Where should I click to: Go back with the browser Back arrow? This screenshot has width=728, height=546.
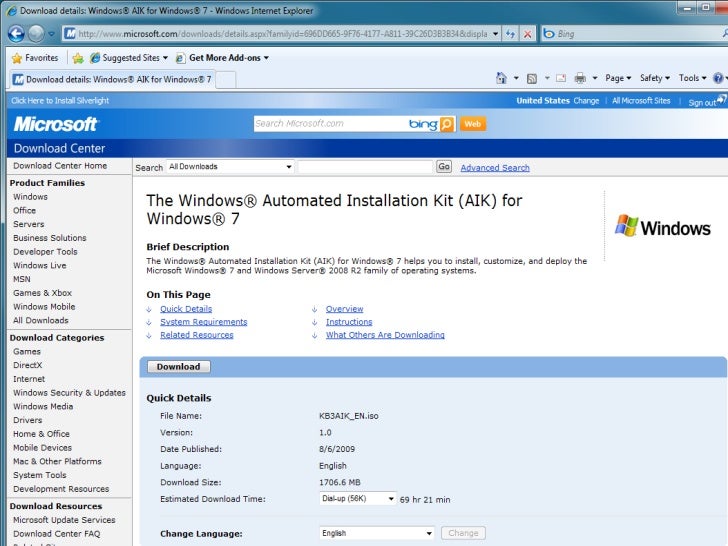pyautogui.click(x=16, y=33)
